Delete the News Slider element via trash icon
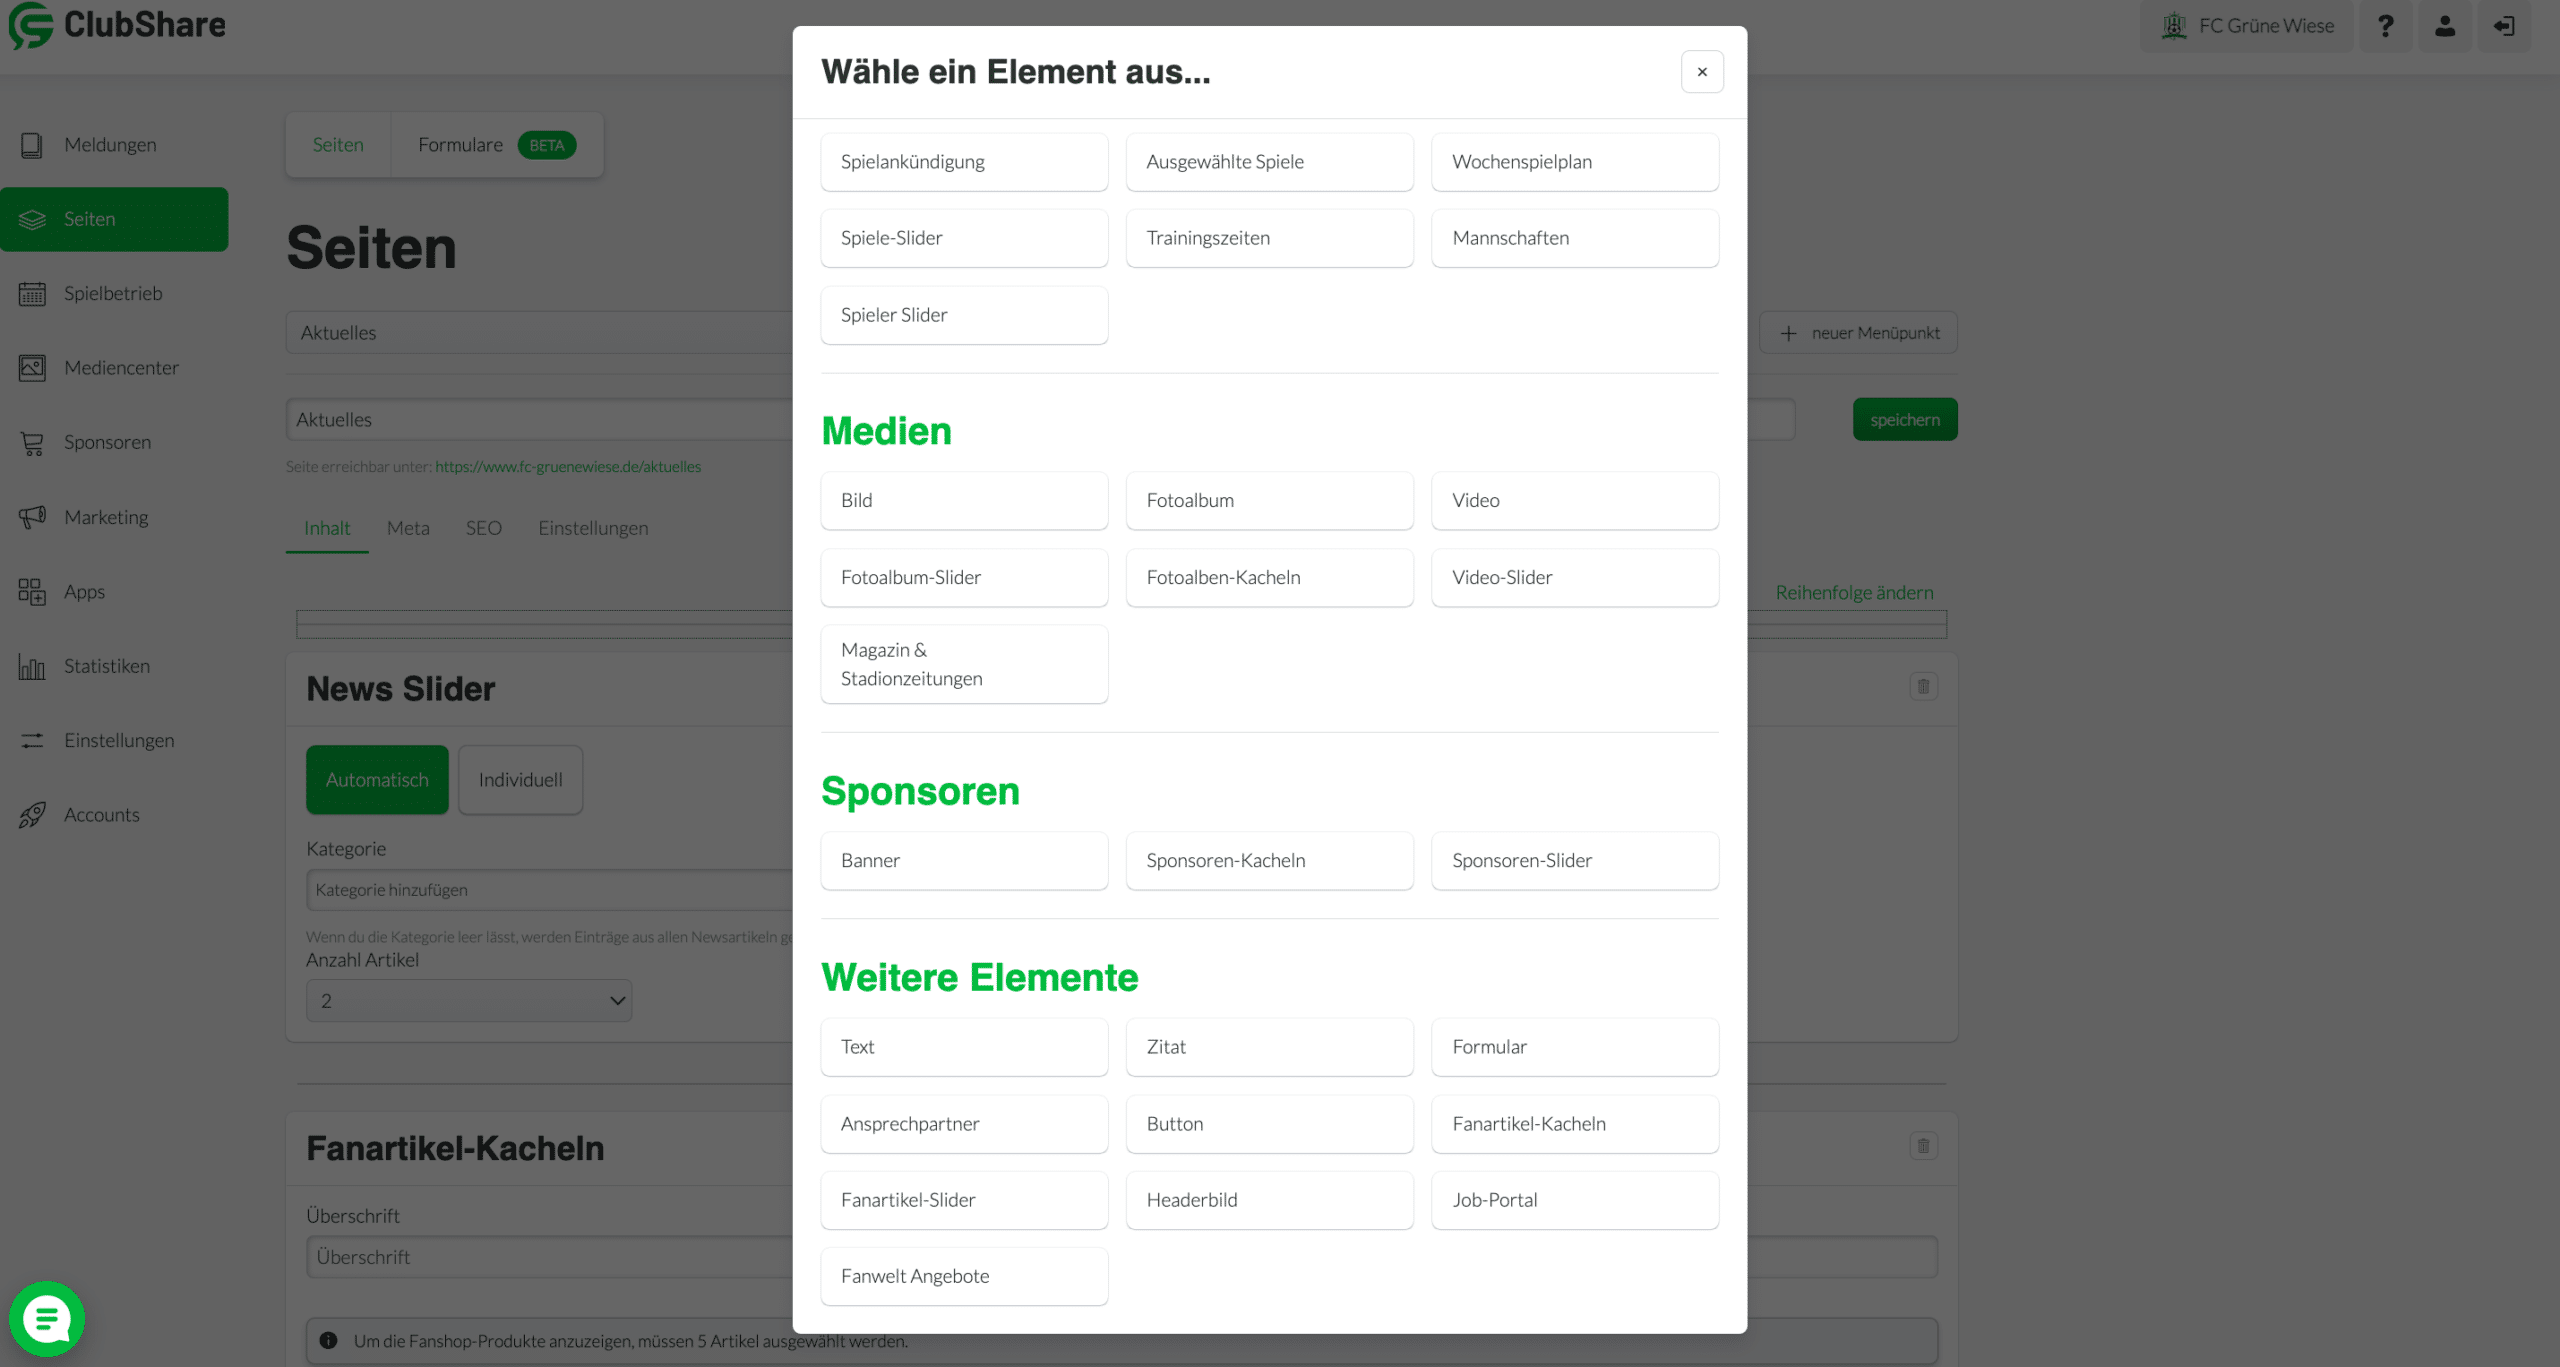Image resolution: width=2560 pixels, height=1367 pixels. 1923,686
